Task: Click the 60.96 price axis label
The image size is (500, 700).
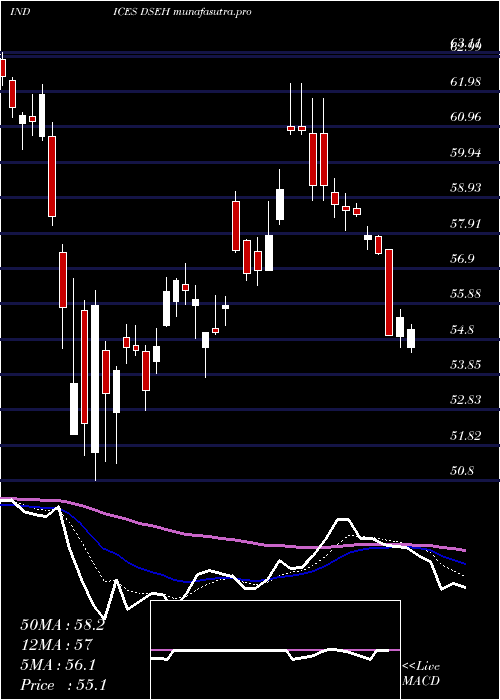Action: tap(466, 117)
